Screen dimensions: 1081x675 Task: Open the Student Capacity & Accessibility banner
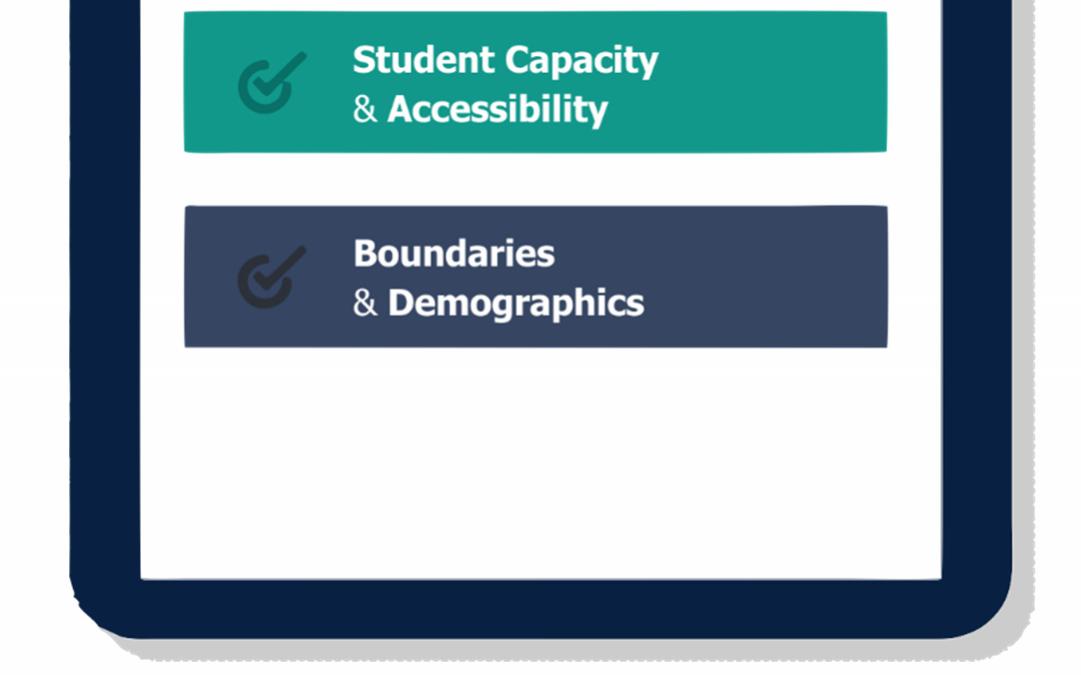535,82
